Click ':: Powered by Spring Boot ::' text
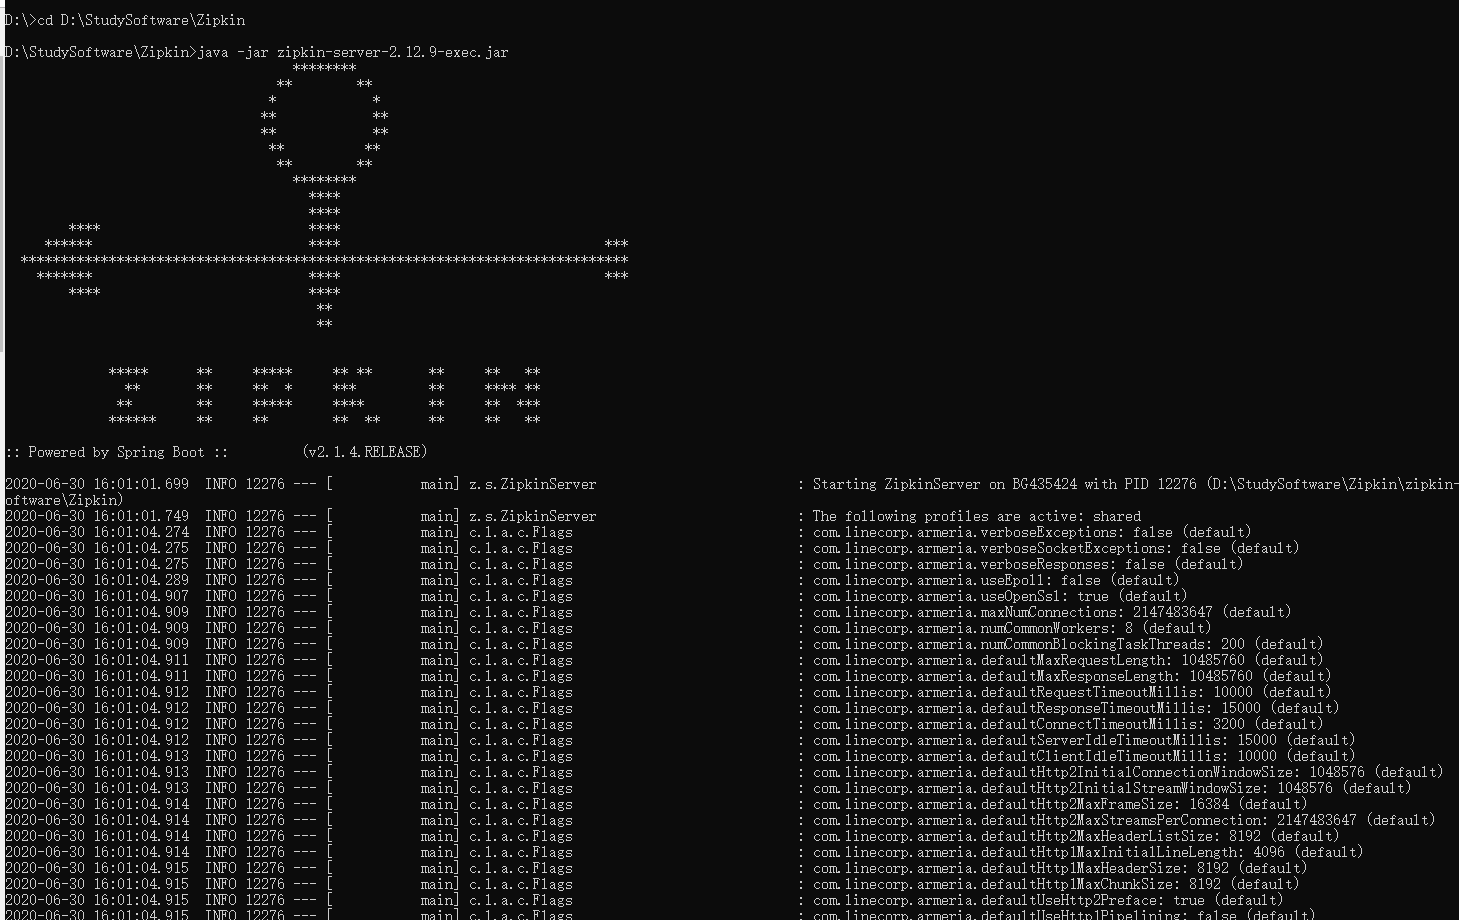 (117, 452)
